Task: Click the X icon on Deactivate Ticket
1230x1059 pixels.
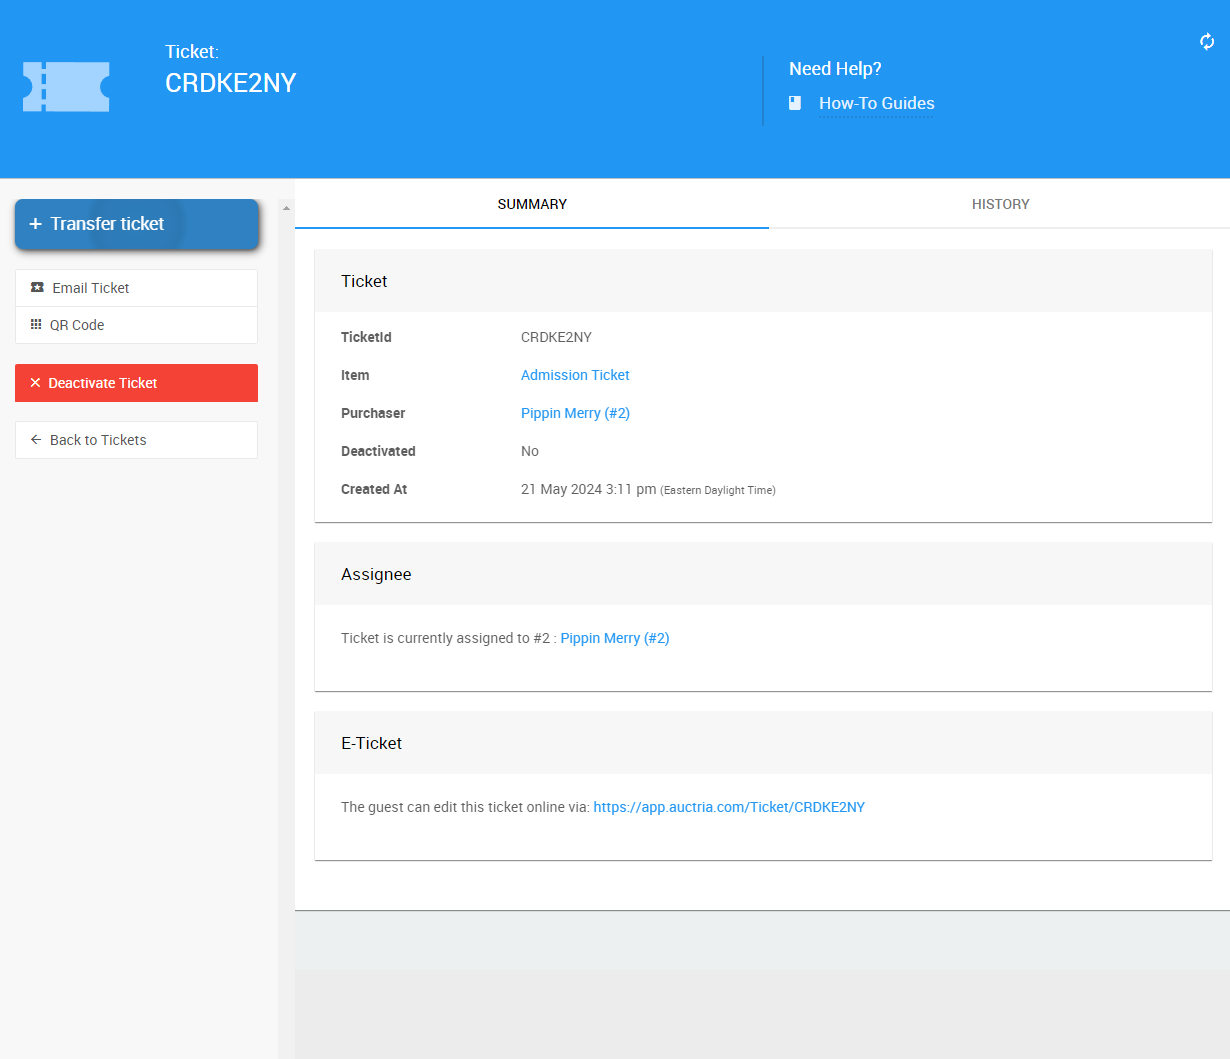Action: 35,383
